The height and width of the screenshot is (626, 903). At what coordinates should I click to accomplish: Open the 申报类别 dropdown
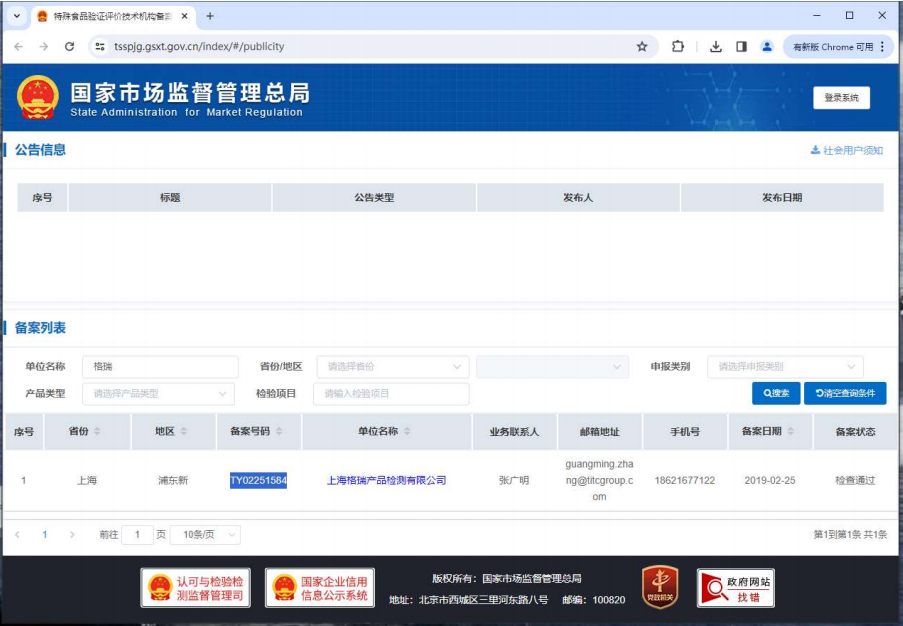[x=784, y=367]
